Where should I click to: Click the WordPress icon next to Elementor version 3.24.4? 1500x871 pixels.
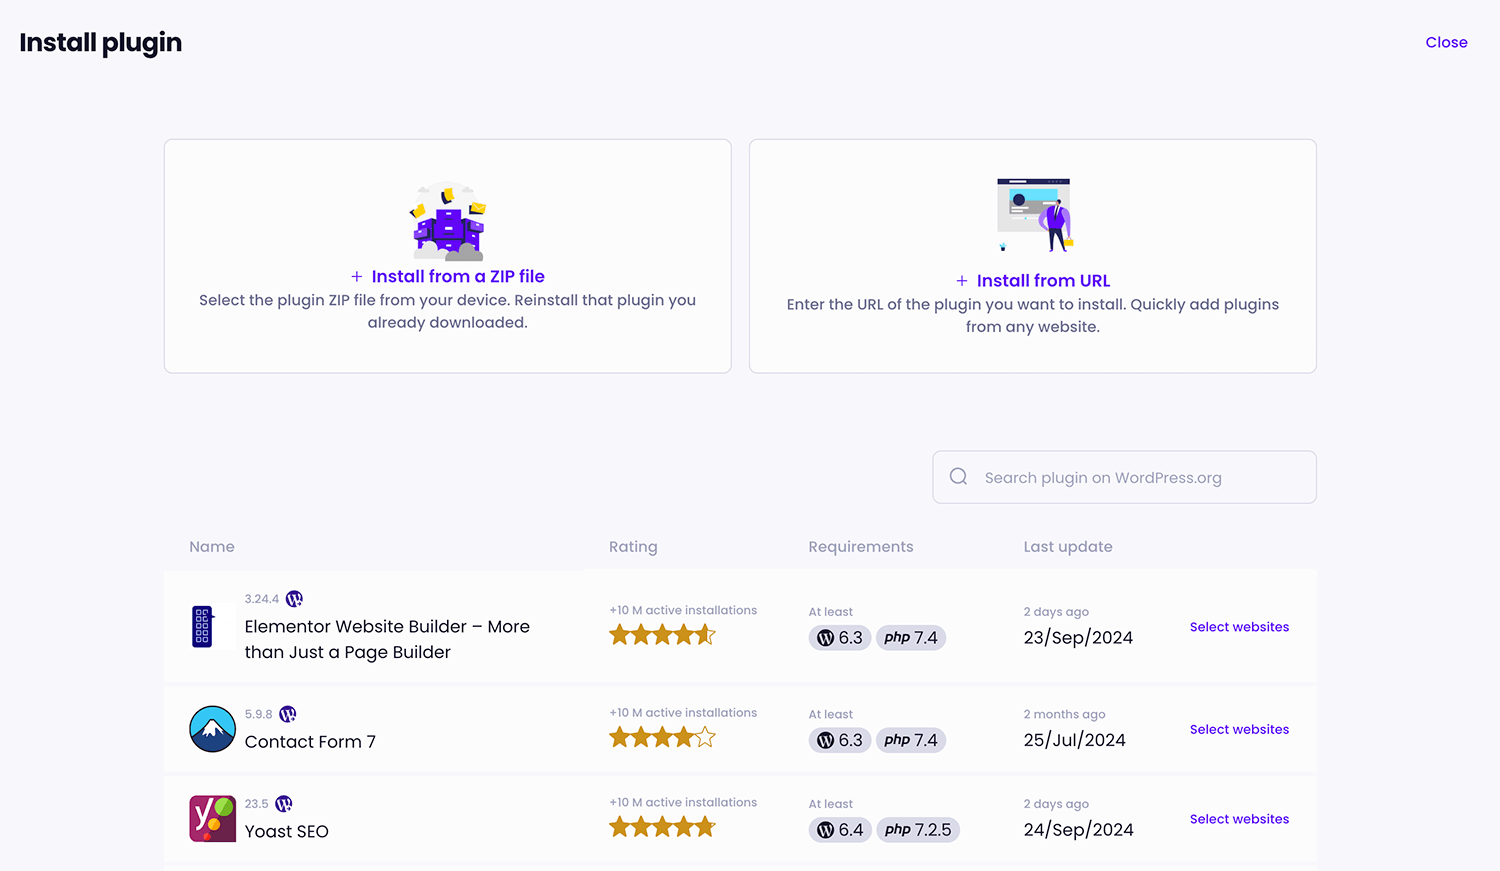pos(294,598)
